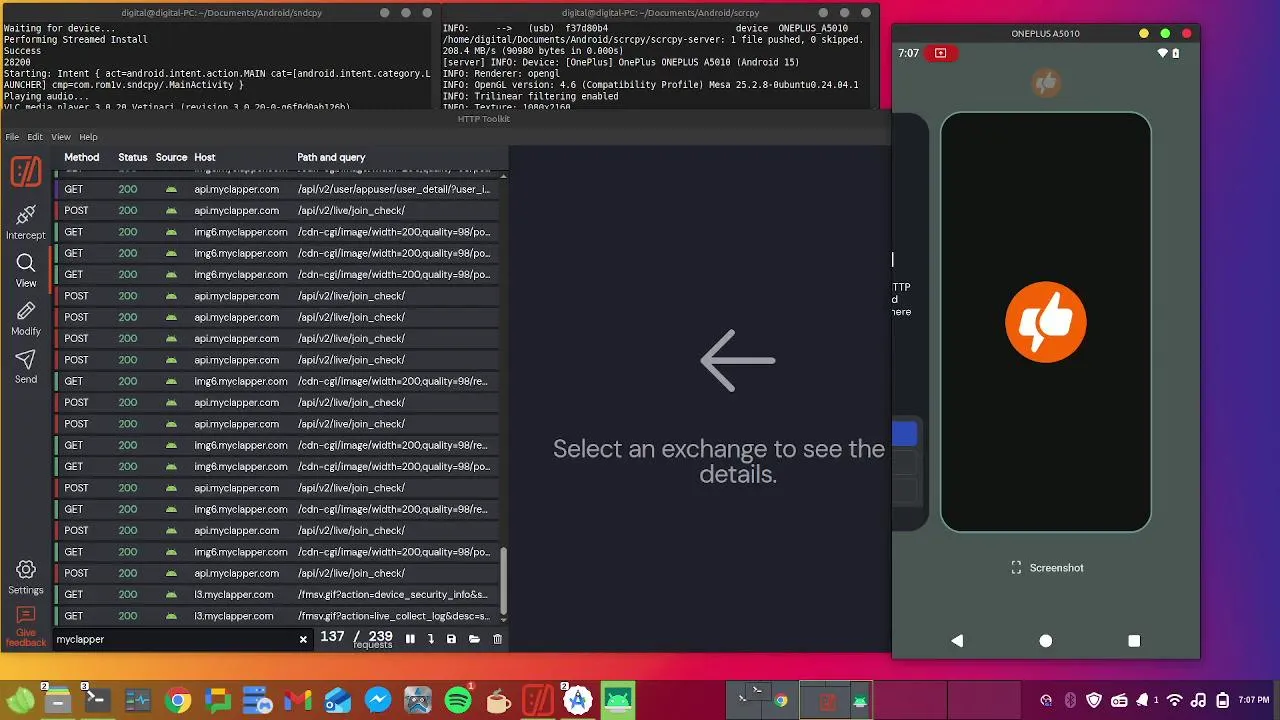Open Spotify from the panel
This screenshot has height=720, width=1280.
point(458,700)
